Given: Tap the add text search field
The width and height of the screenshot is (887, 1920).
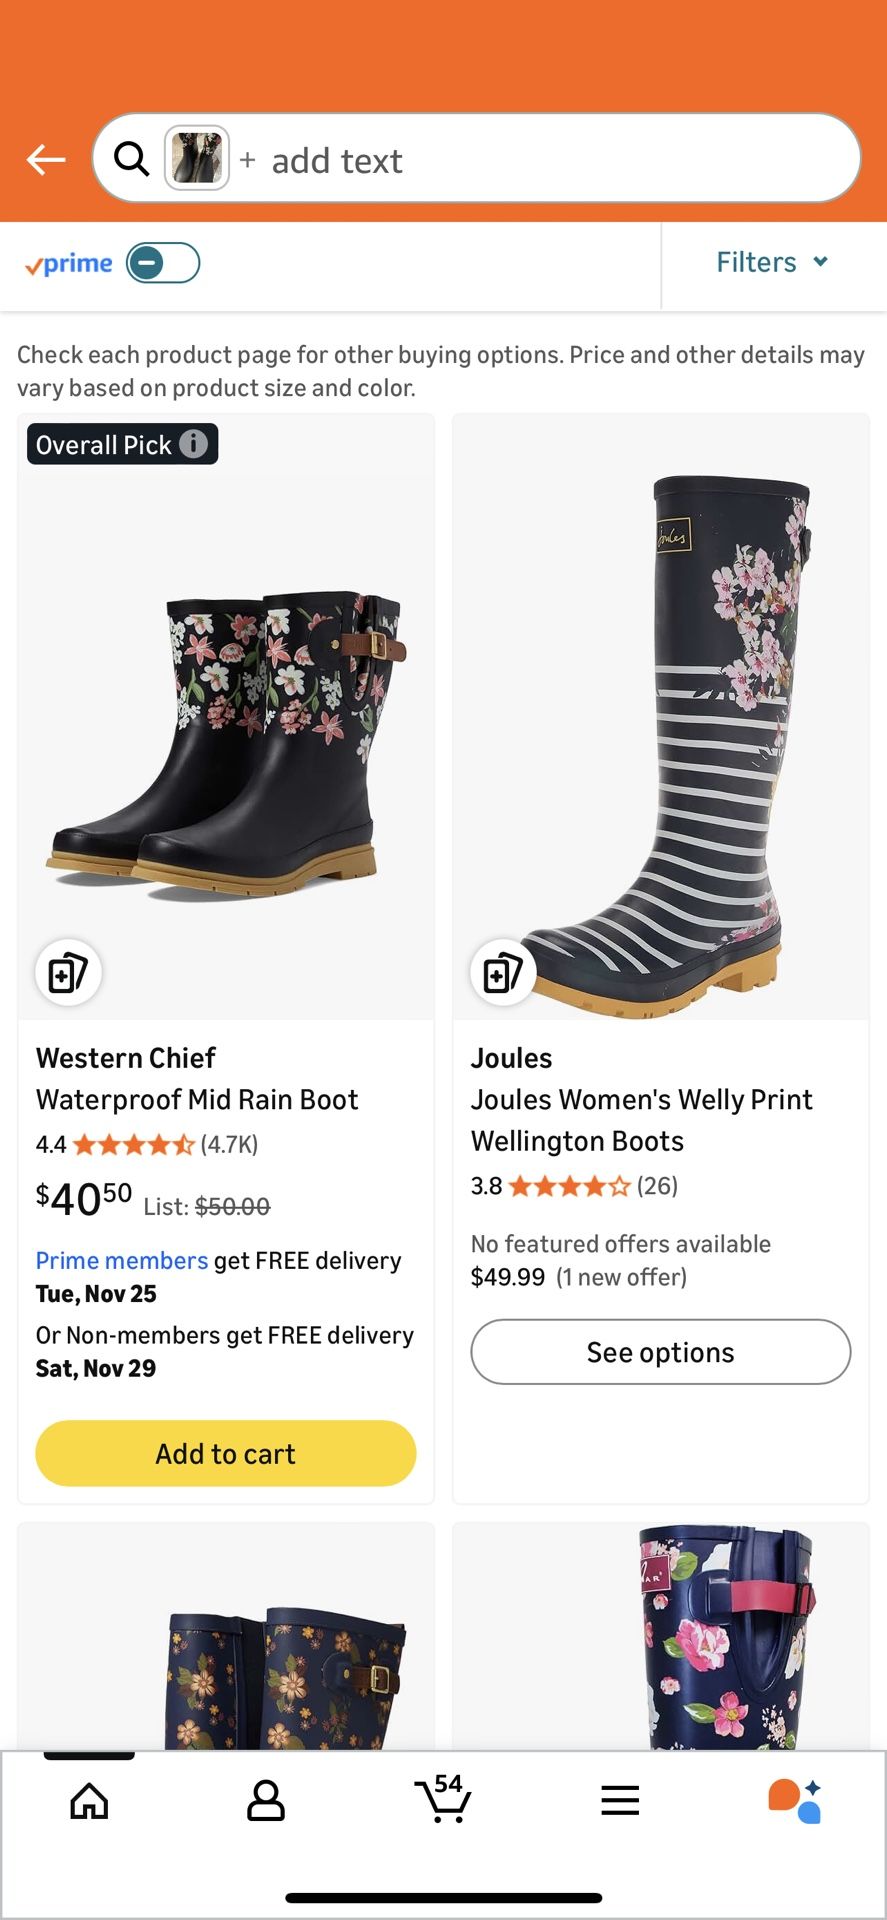Looking at the screenshot, I should tap(340, 160).
